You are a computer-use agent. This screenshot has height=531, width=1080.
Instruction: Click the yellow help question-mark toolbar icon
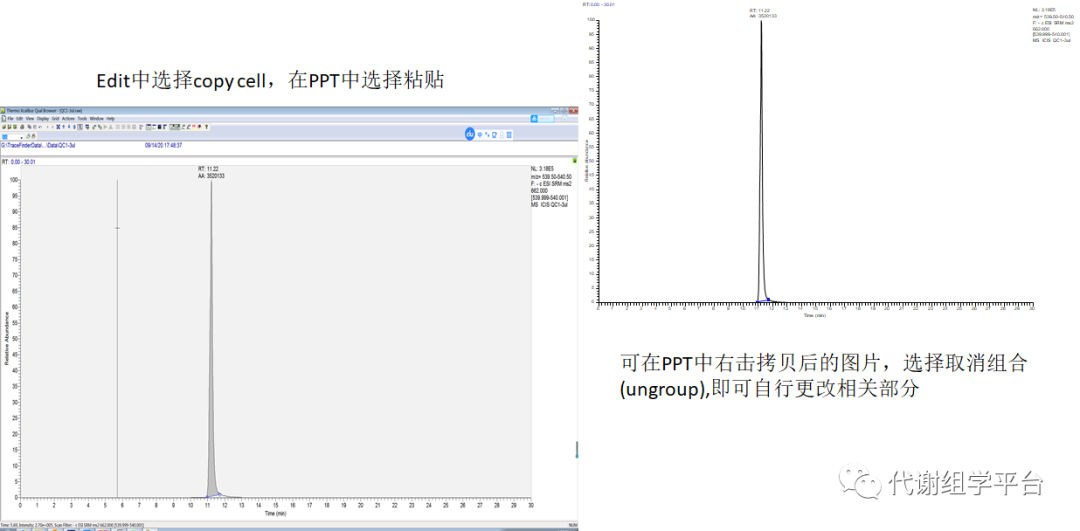coord(207,127)
